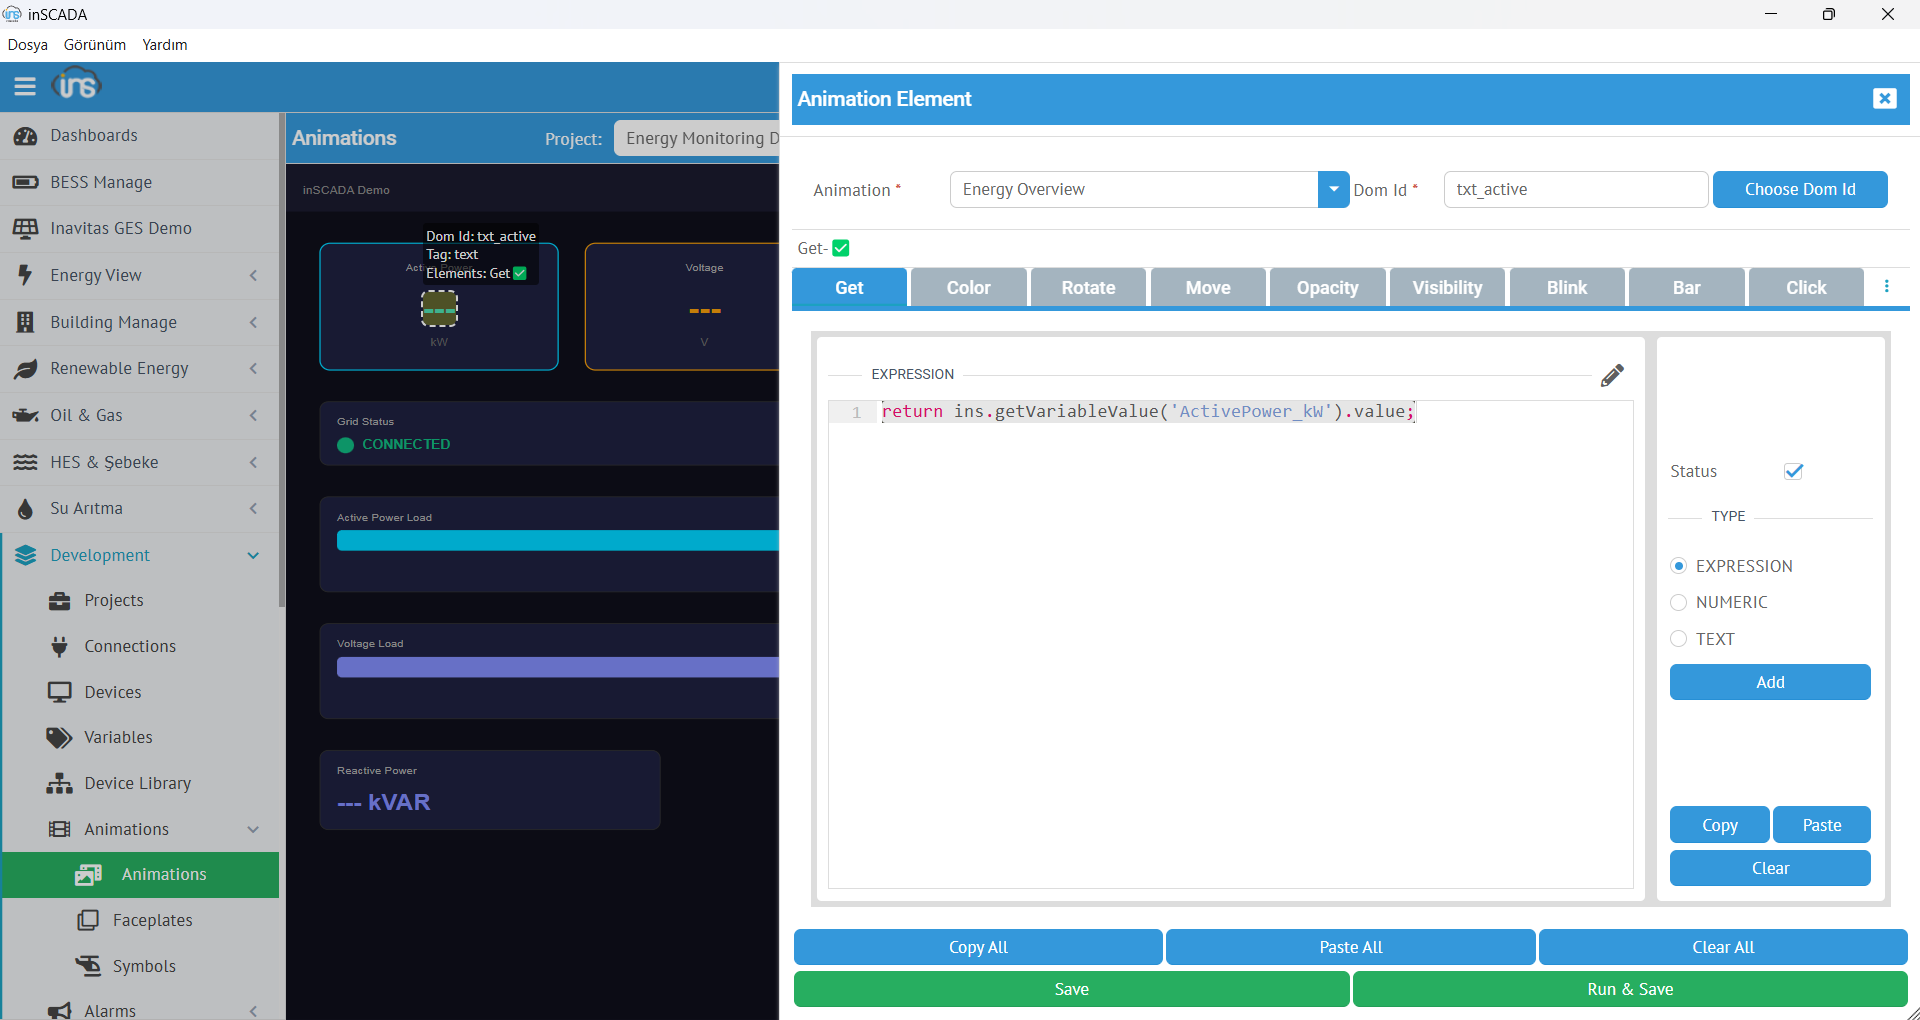Viewport: 1920px width, 1020px height.
Task: Open the Animation dropdown arrow
Action: click(x=1333, y=190)
